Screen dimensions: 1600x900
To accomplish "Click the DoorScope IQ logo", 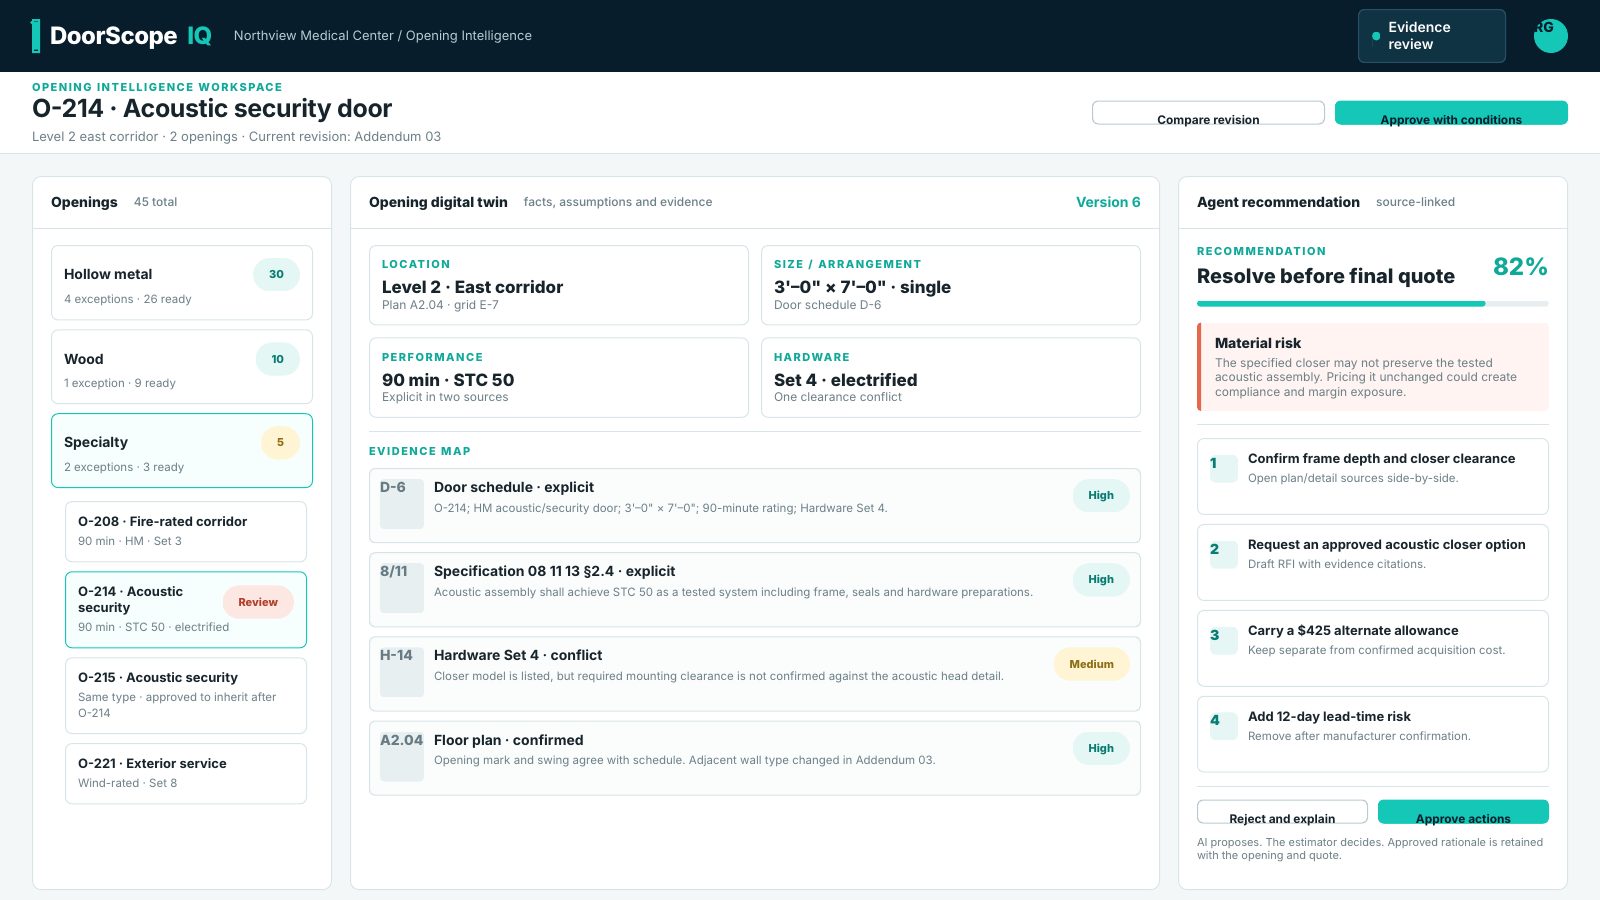I will [x=122, y=36].
